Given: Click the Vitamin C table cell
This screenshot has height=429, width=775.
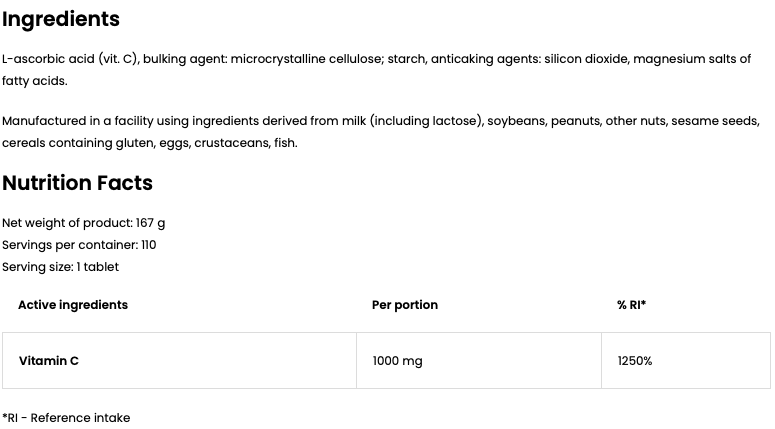Looking at the screenshot, I should (49, 361).
